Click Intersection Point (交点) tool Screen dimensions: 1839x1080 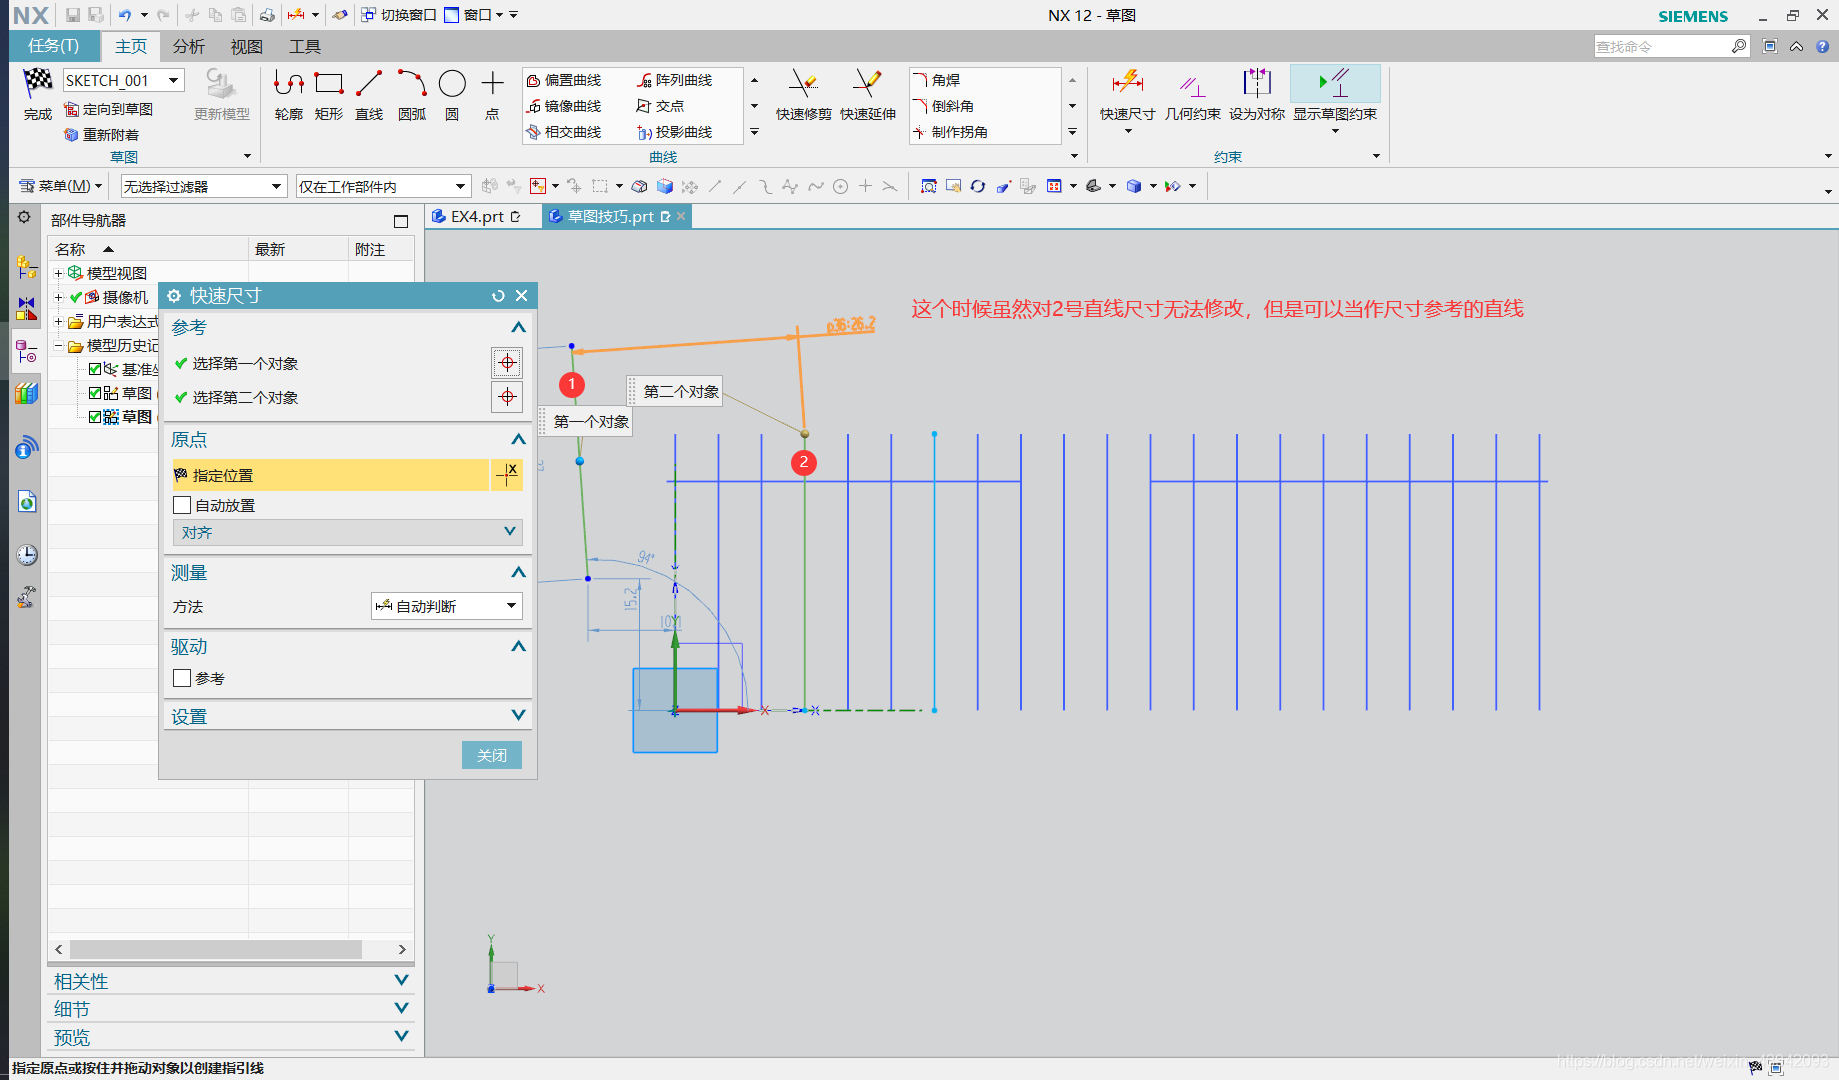pos(661,106)
